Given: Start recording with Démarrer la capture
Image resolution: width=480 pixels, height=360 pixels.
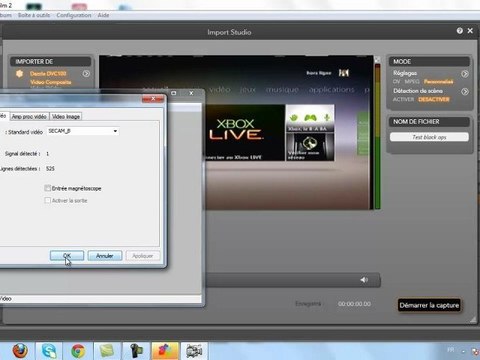Looking at the screenshot, I should tap(429, 305).
